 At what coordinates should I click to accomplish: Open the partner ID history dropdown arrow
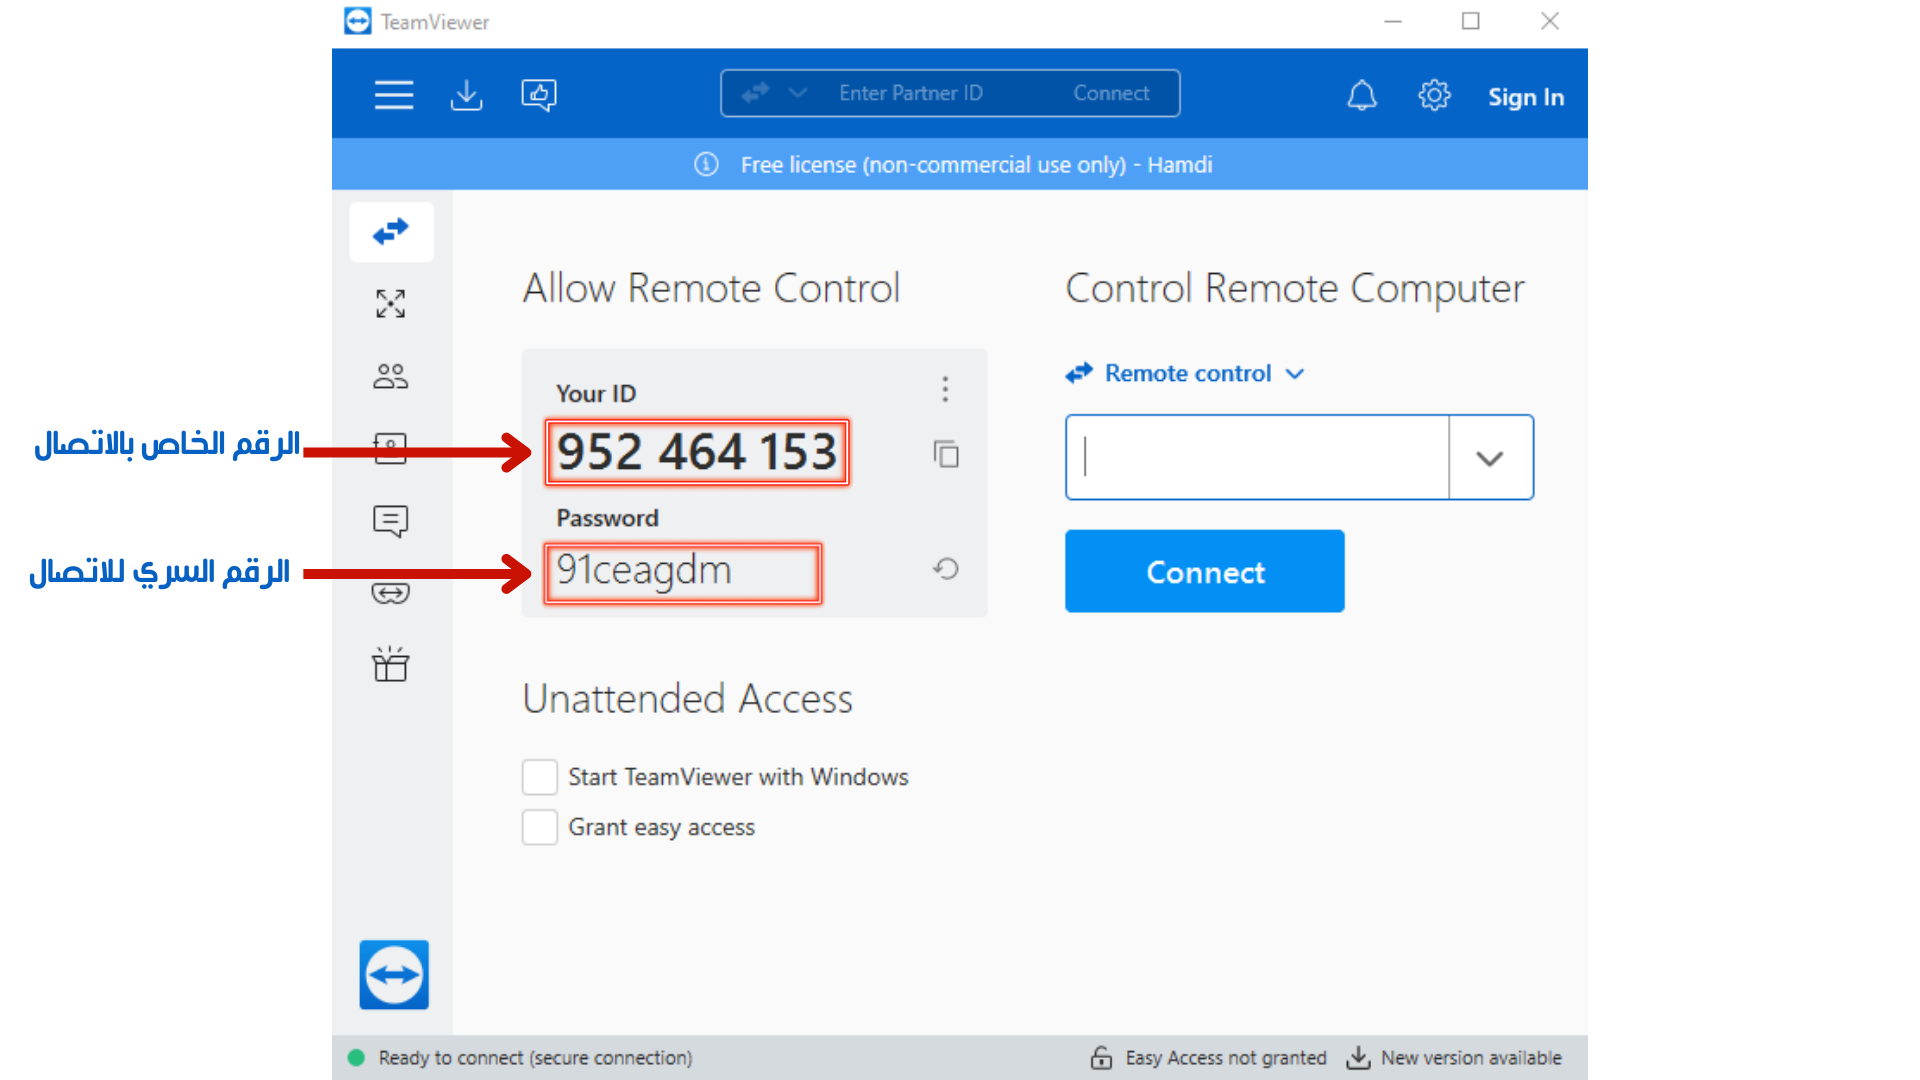click(1490, 457)
